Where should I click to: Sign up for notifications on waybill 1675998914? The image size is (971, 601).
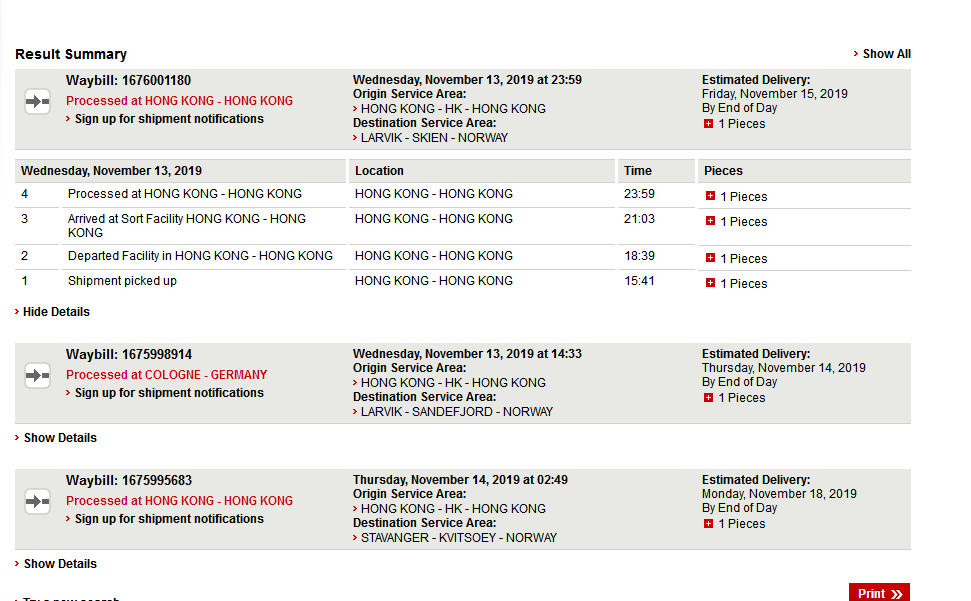[169, 393]
